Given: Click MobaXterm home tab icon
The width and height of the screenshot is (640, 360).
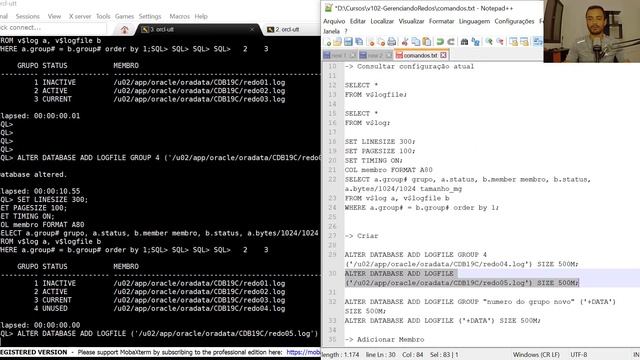Looking at the screenshot, I should 124,29.
